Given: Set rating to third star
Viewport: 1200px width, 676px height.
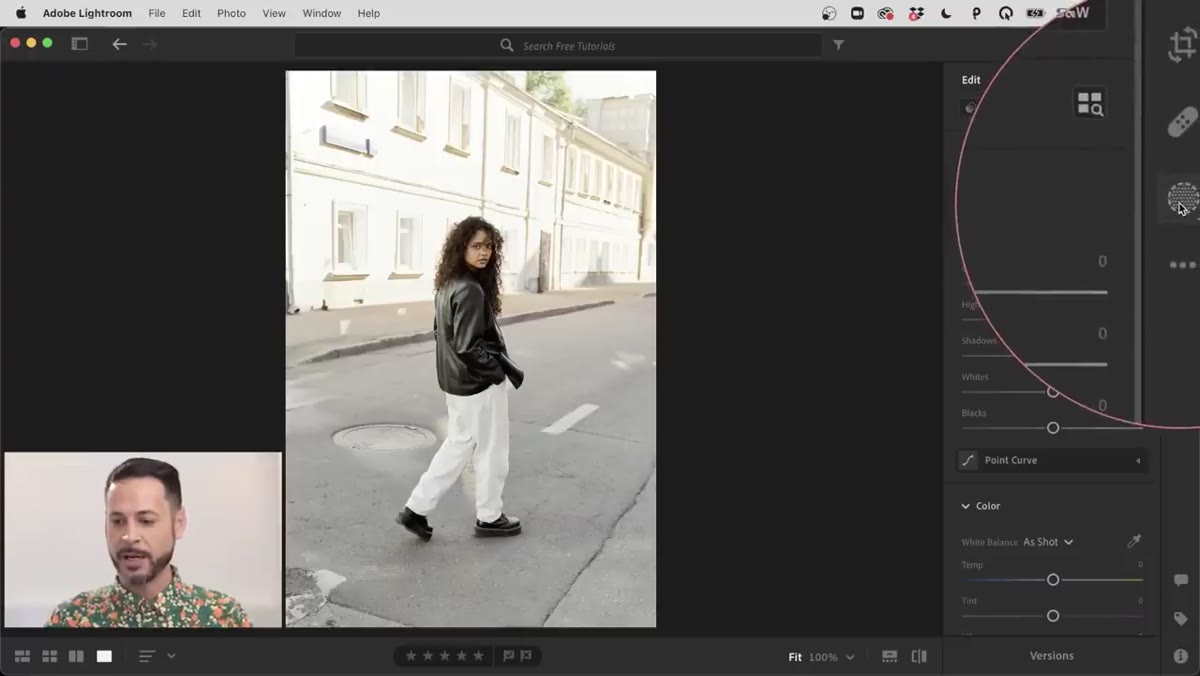Looking at the screenshot, I should [x=445, y=656].
